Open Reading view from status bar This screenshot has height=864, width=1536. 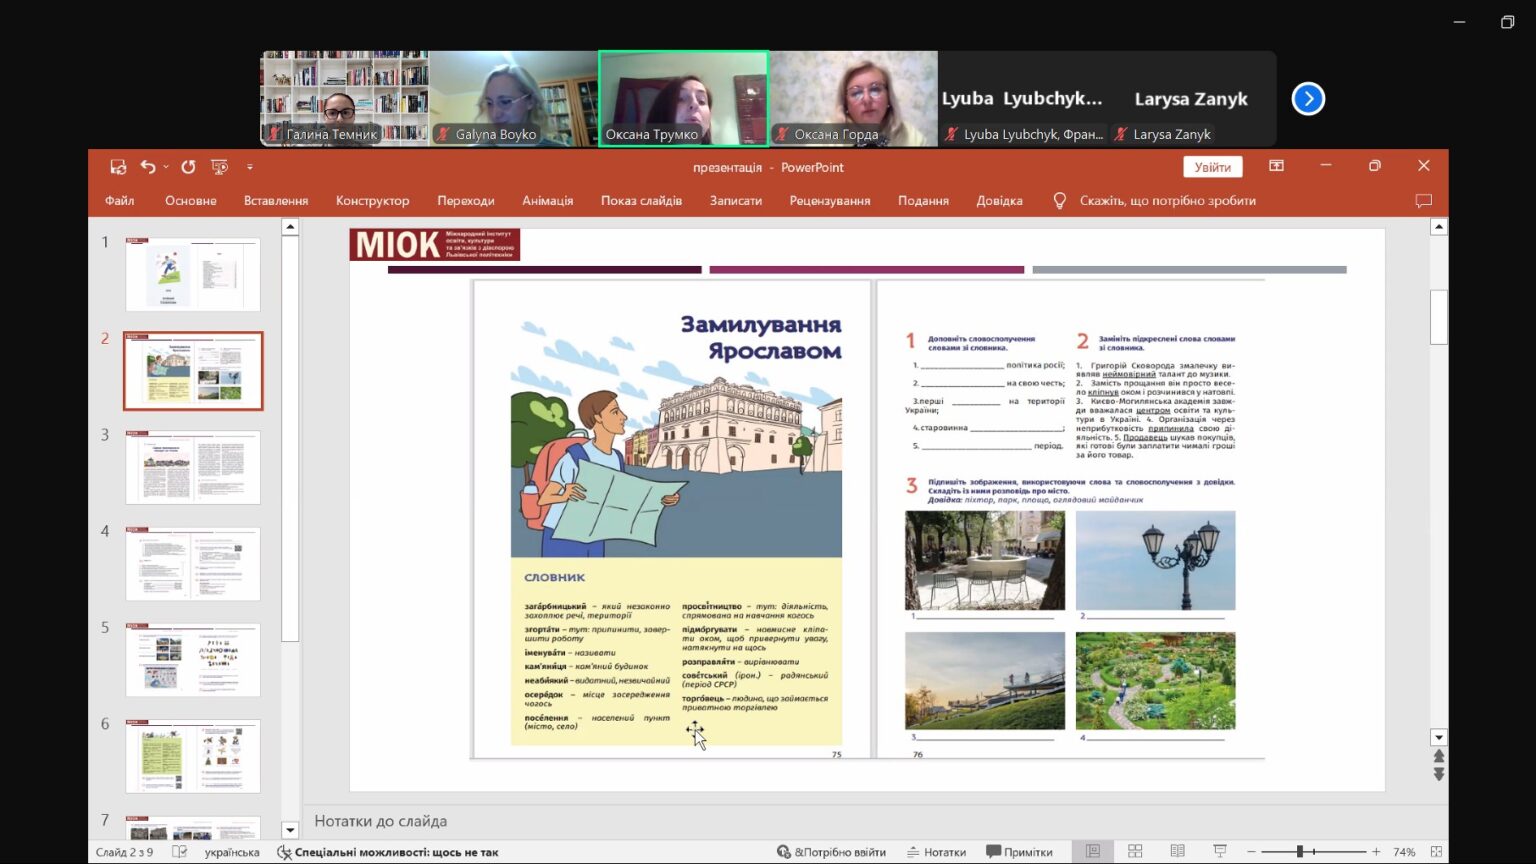(x=1177, y=851)
